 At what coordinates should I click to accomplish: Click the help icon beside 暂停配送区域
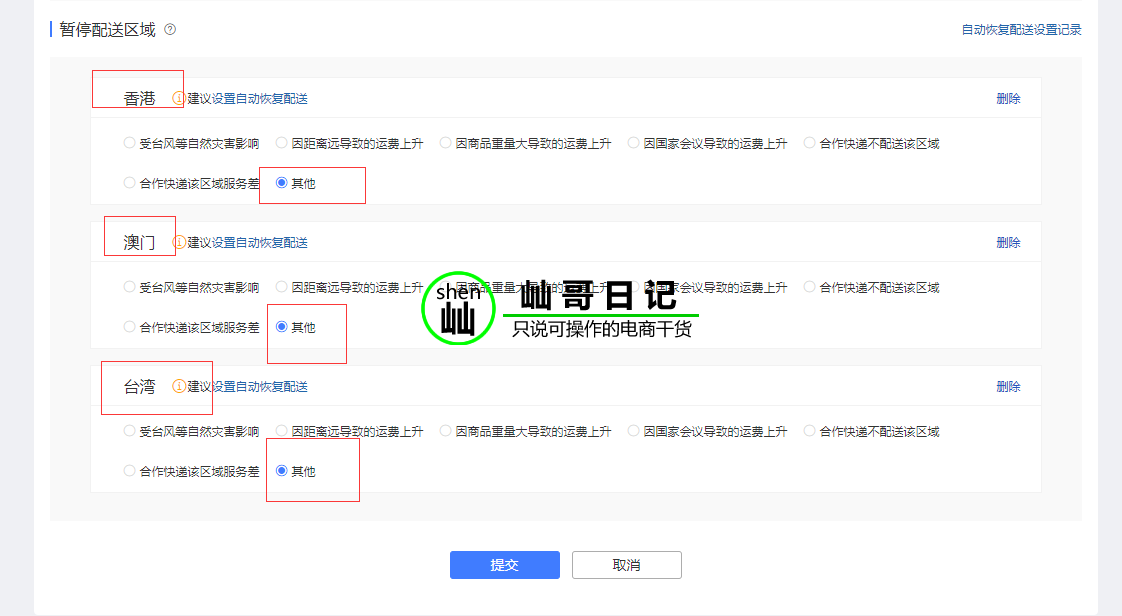point(170,29)
